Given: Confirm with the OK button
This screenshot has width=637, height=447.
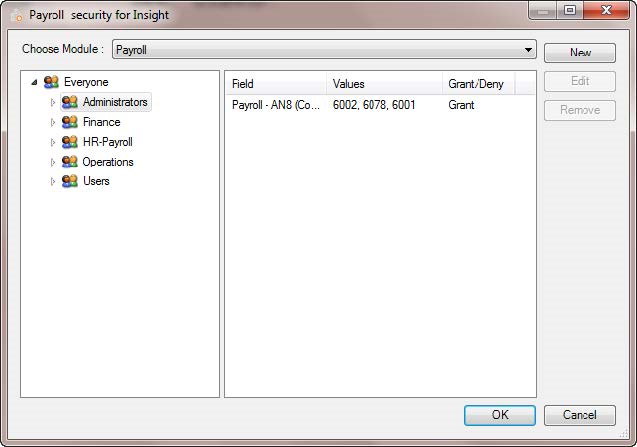Looking at the screenshot, I should pos(500,415).
